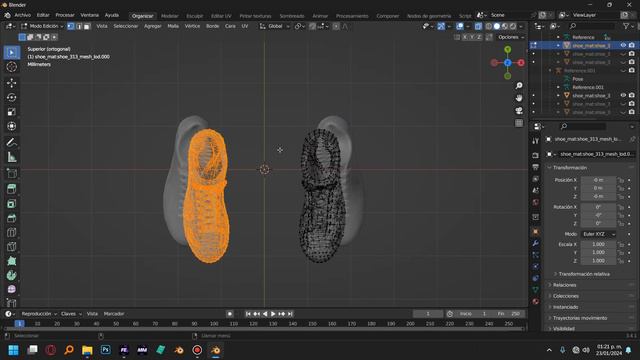Choose the Inset Faces tool
640x360 pixels.
(x=11, y=204)
